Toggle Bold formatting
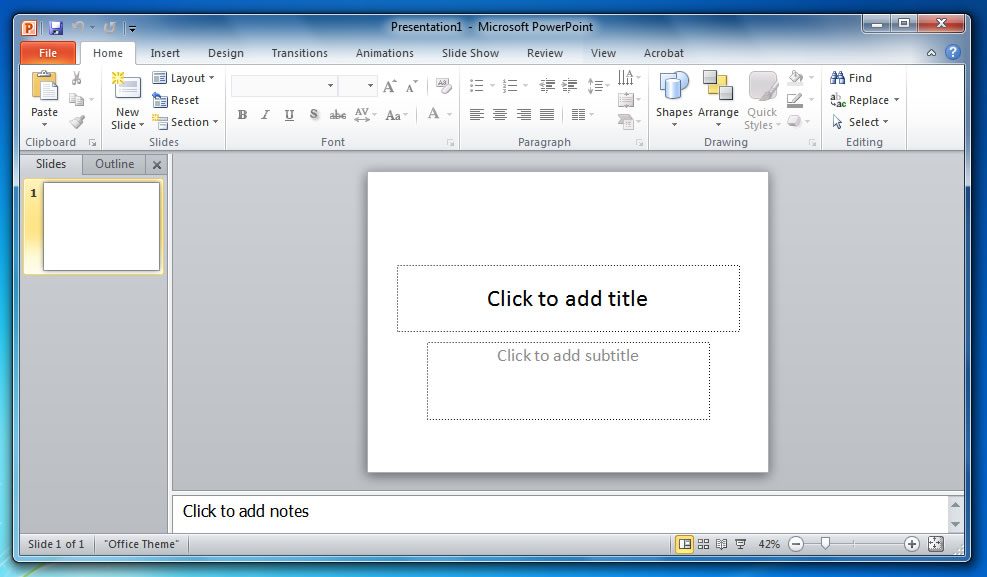This screenshot has width=987, height=577. click(242, 115)
